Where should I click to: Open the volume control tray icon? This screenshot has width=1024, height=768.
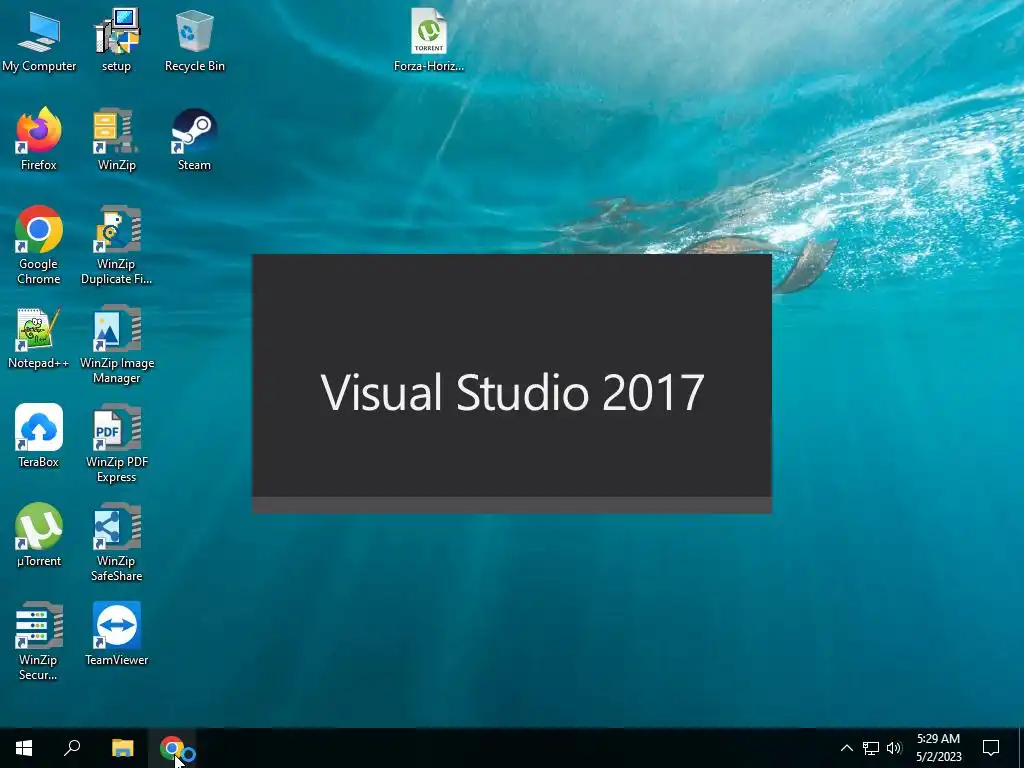click(x=894, y=748)
